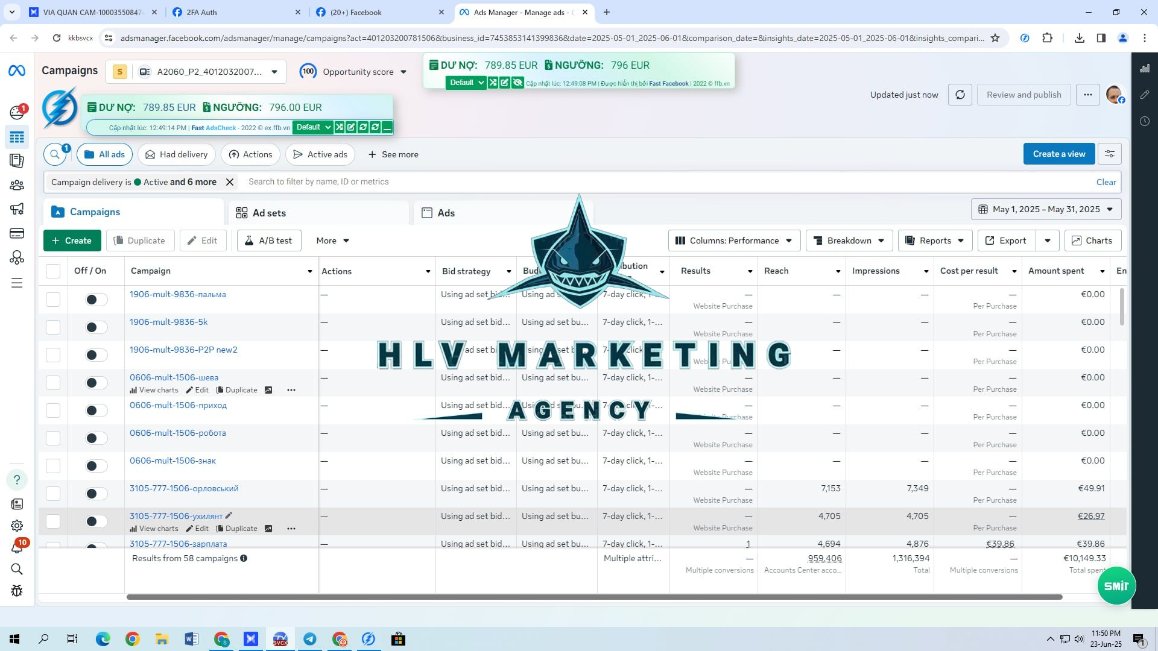
Task: Open the Ads reporting icon in sidebar
Action: coord(16,161)
